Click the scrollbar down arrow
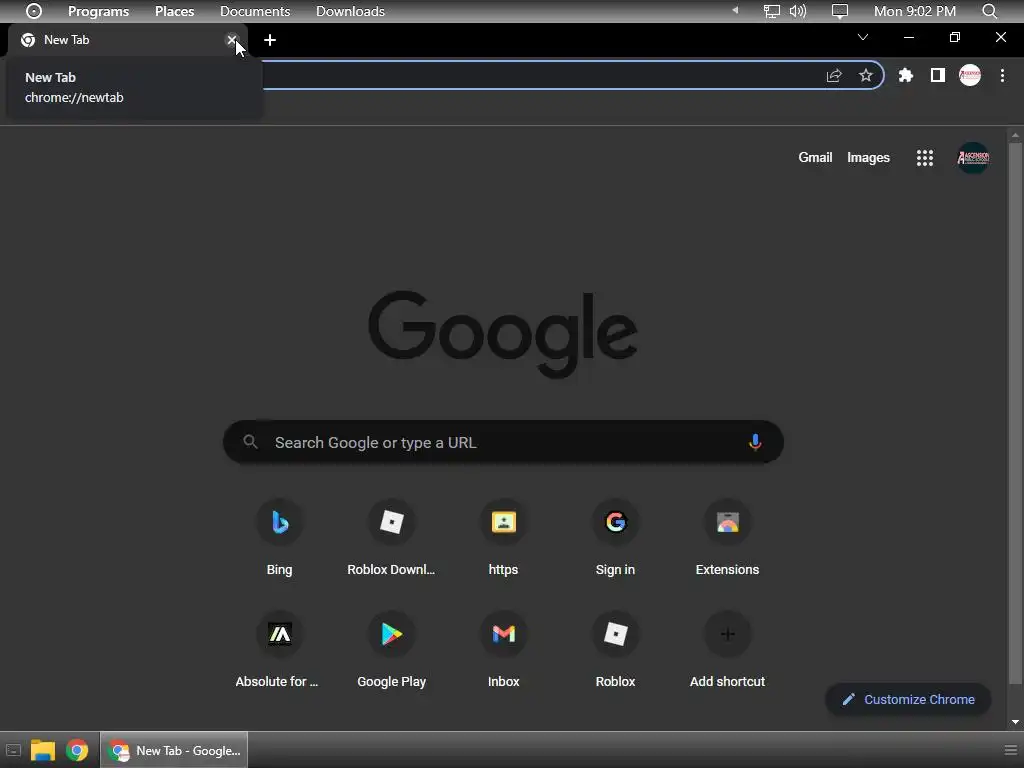The width and height of the screenshot is (1024, 768). click(x=1015, y=722)
